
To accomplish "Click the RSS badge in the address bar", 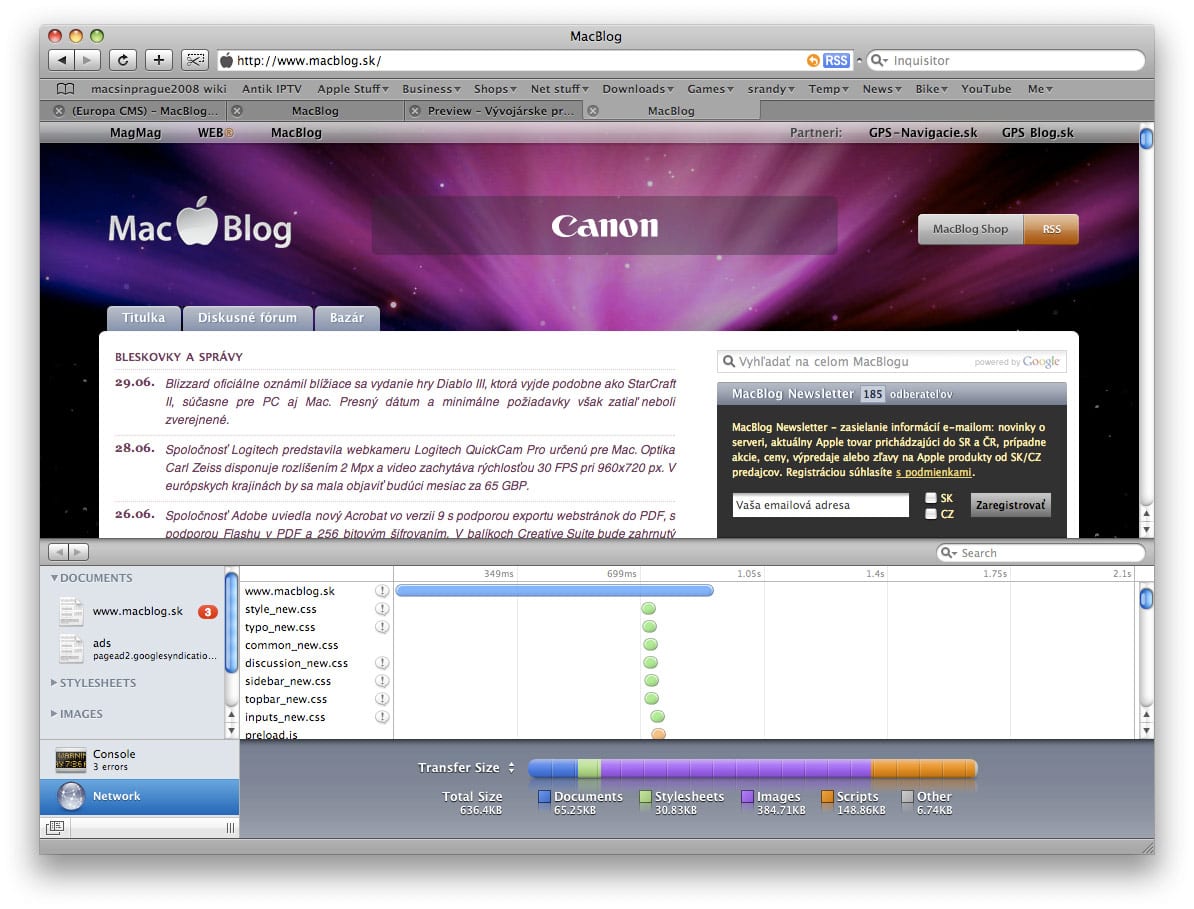I will 836,60.
